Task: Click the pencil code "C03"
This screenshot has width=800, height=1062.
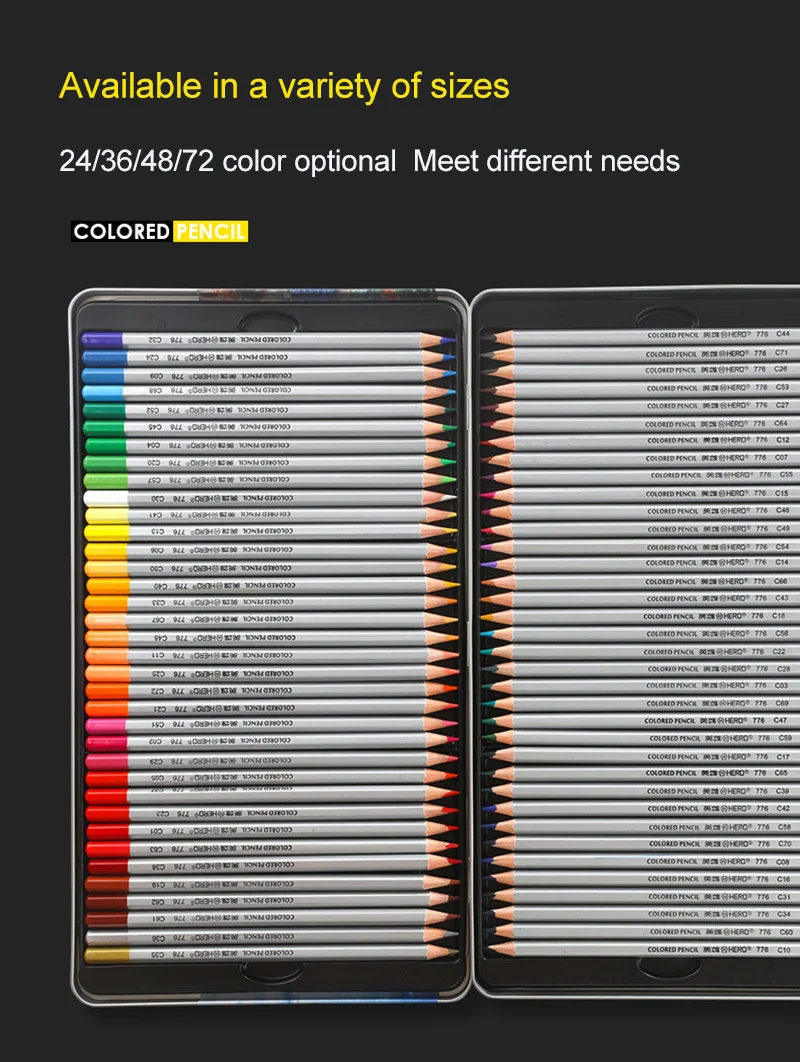Action: pos(782,685)
